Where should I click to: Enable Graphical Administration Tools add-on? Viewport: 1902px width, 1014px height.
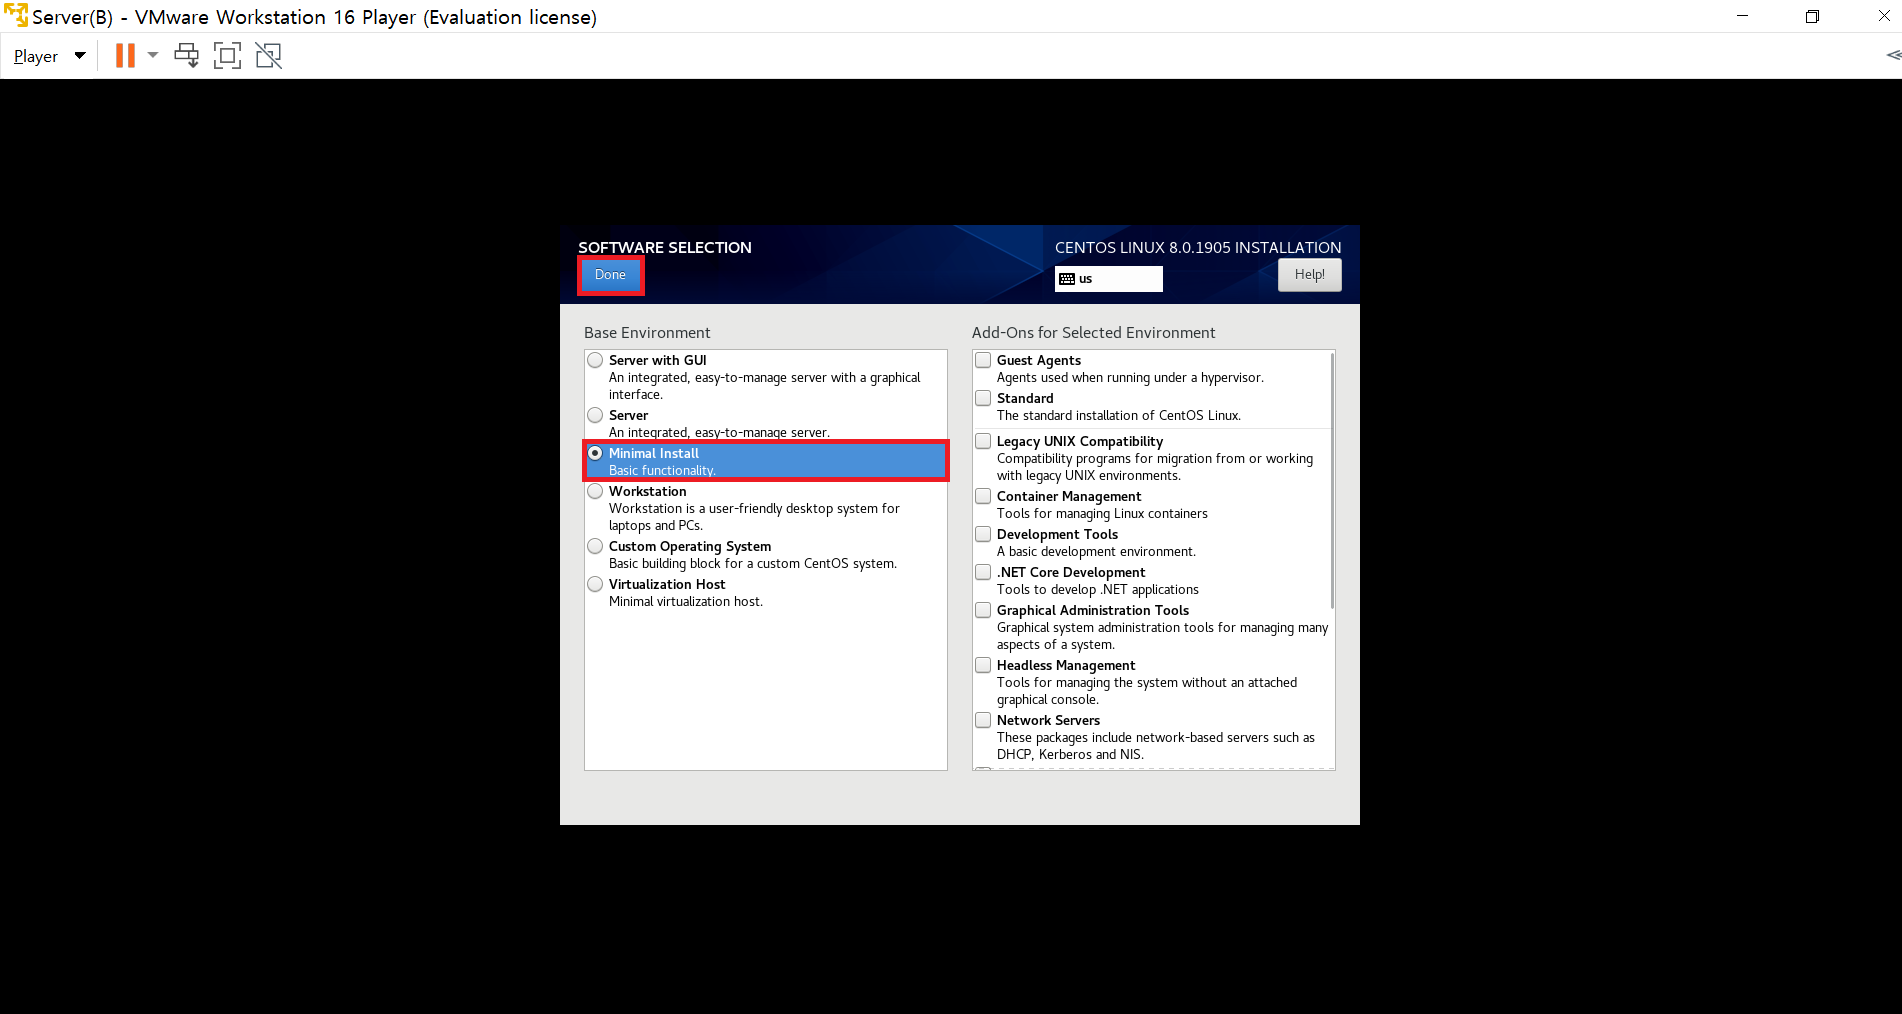click(983, 610)
